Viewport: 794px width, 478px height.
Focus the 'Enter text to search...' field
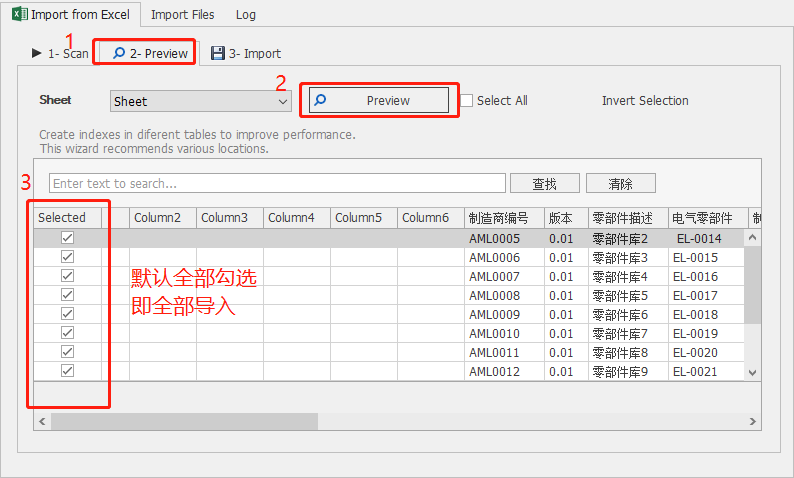(277, 184)
